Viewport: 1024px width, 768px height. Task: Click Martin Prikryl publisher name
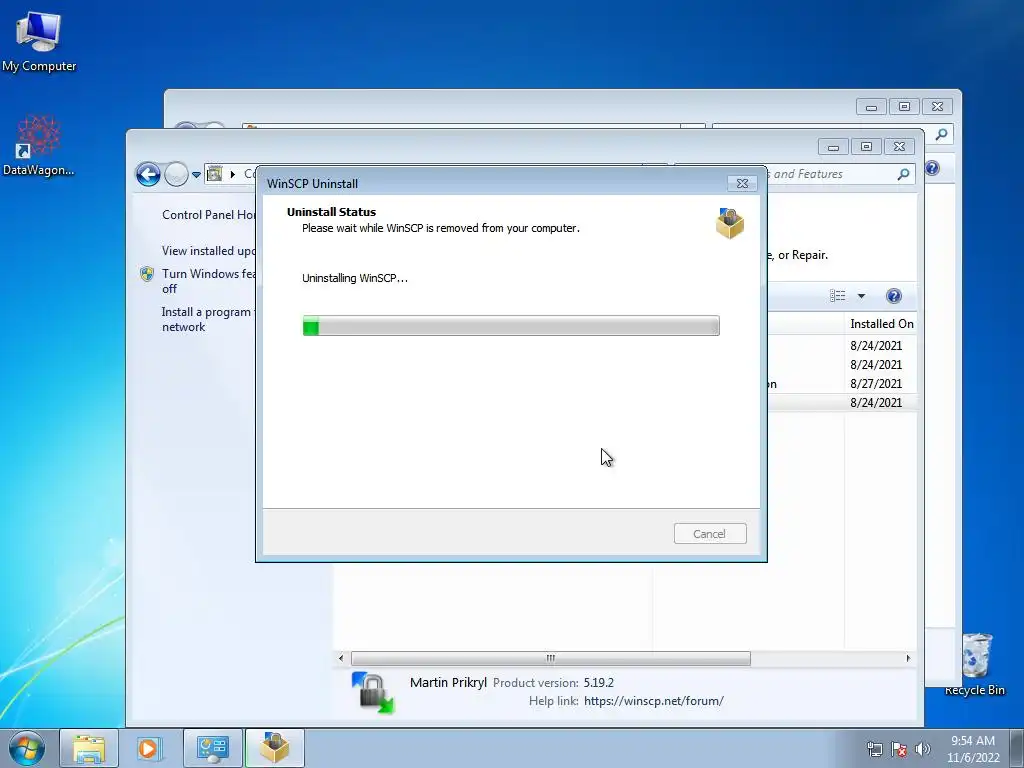pos(448,682)
